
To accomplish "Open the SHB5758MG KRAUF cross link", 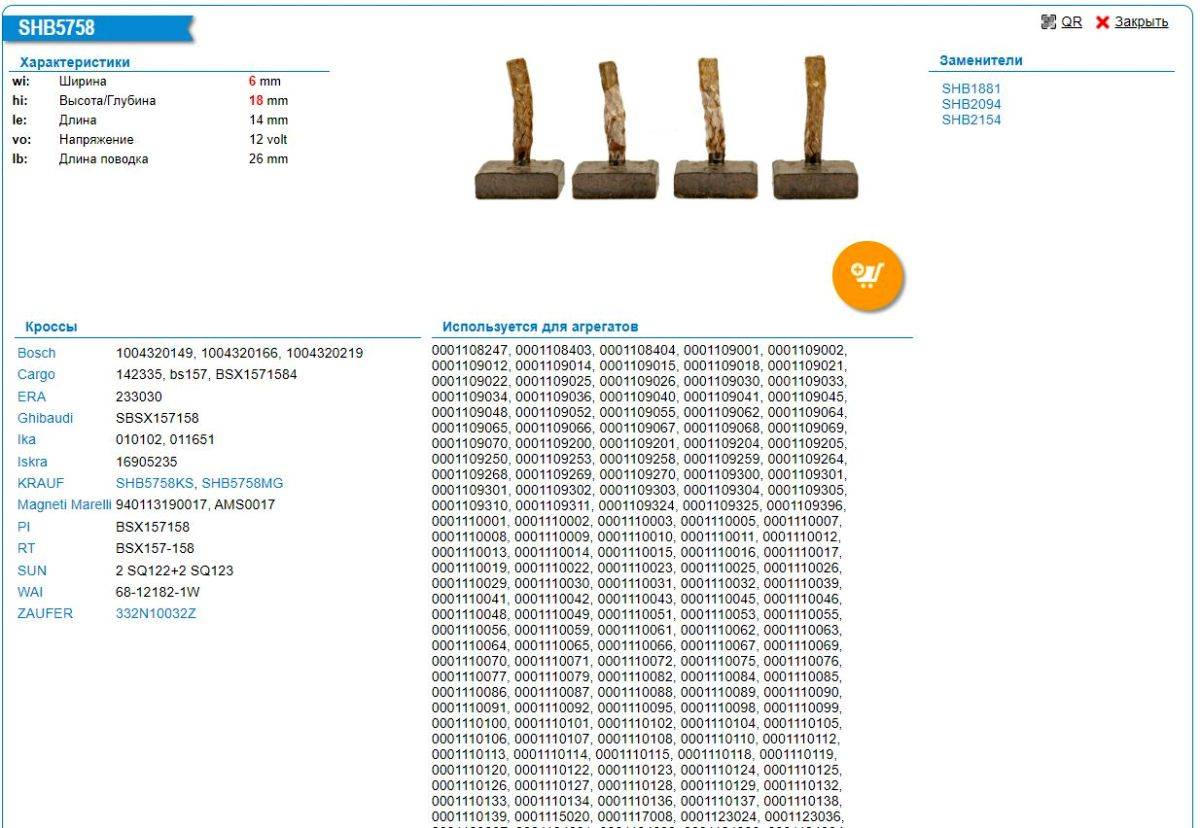I will click(x=242, y=483).
